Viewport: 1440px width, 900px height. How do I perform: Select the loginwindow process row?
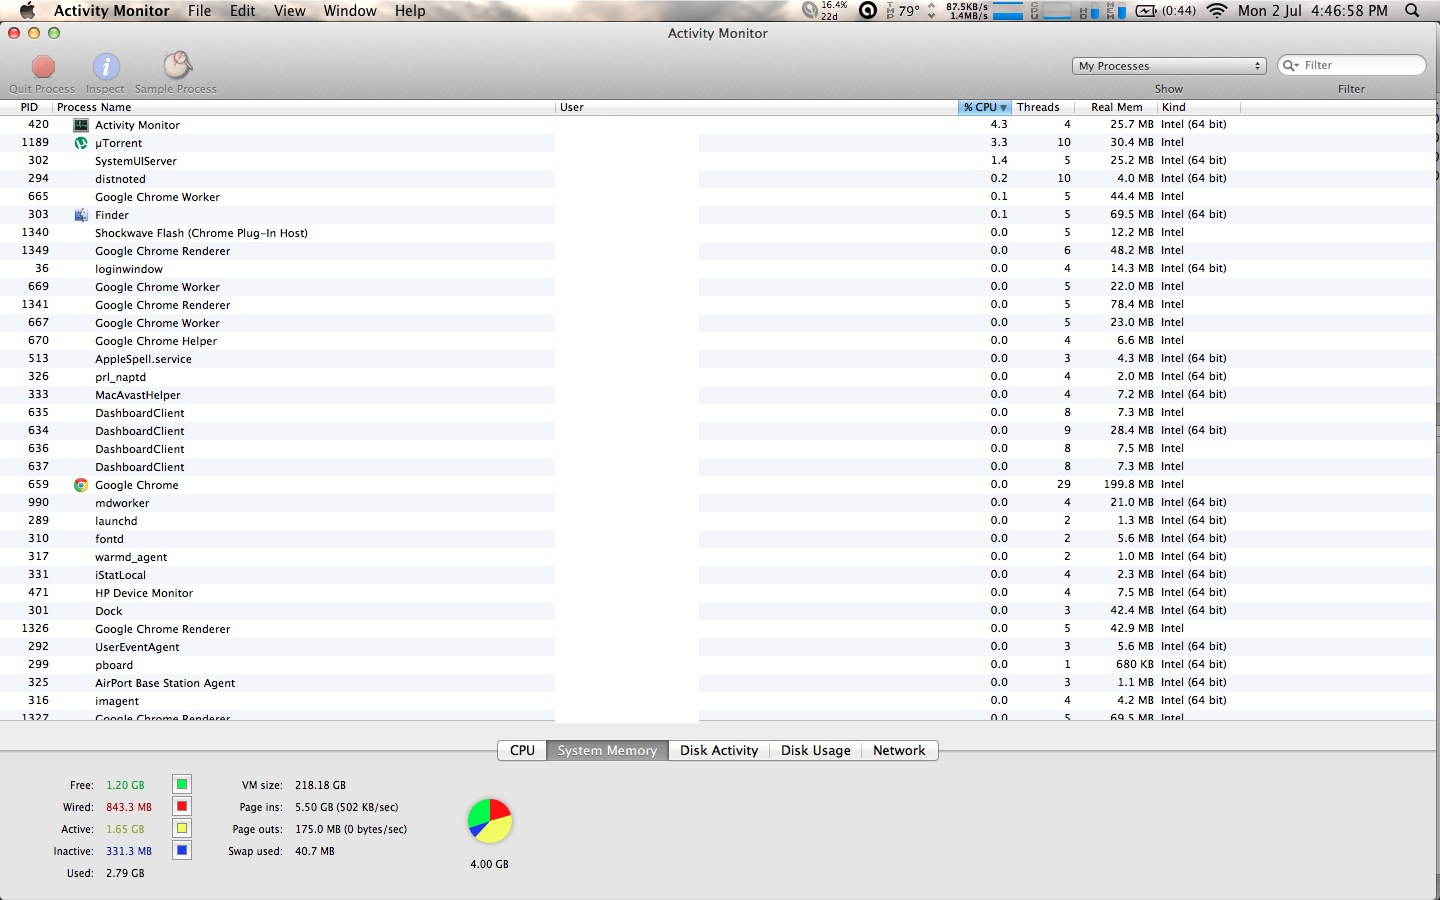(x=720, y=269)
